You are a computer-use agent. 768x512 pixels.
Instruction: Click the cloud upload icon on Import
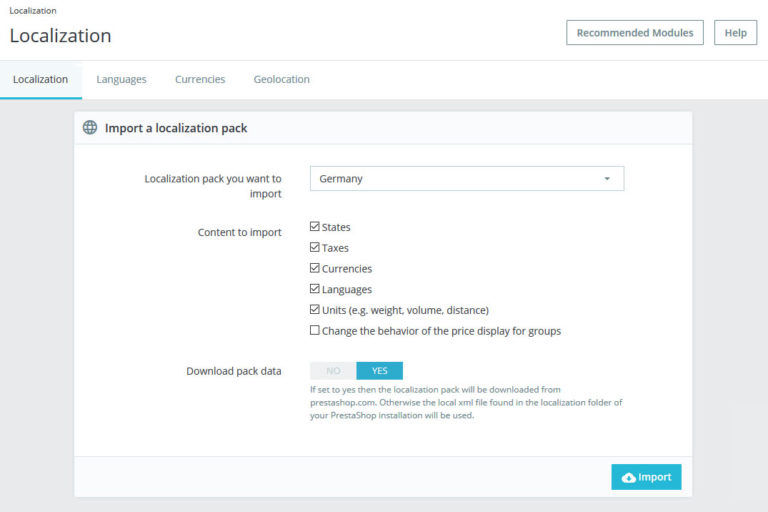pos(628,478)
